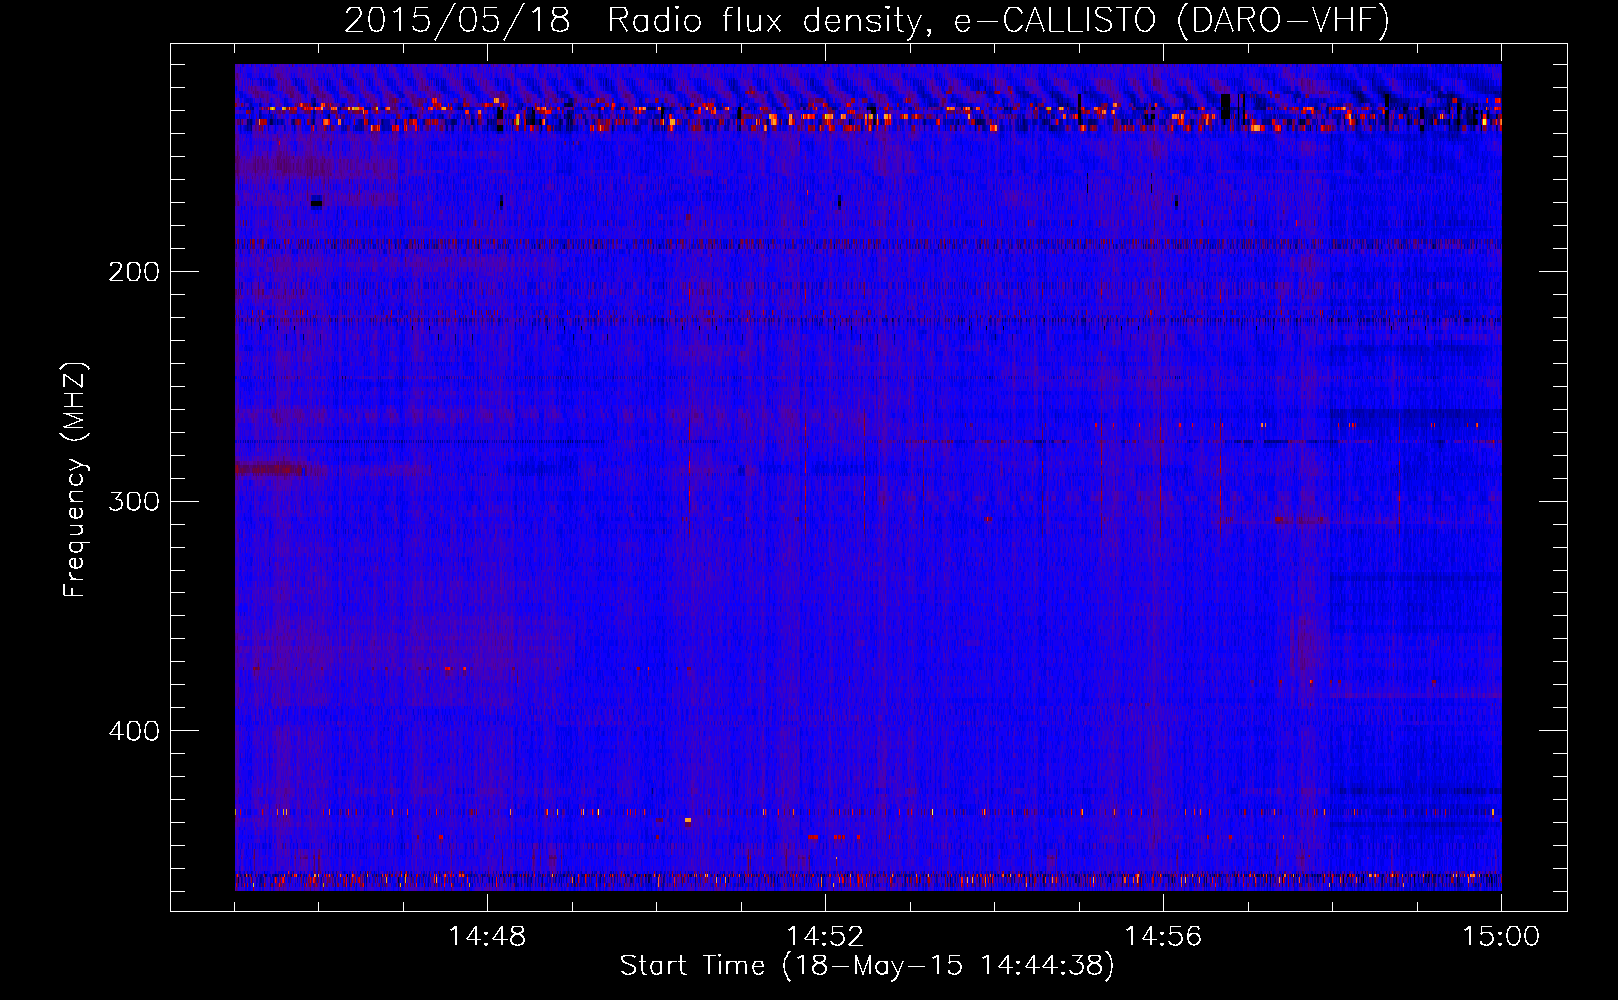
Task: Click the Frequency (MHZ) axis title
Action: (75, 479)
